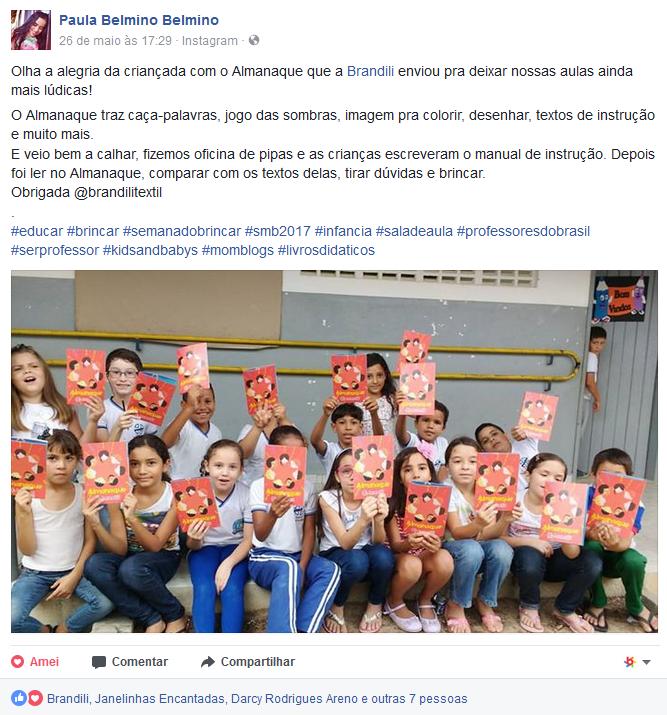Open the children's Almanaque photo

334,451
